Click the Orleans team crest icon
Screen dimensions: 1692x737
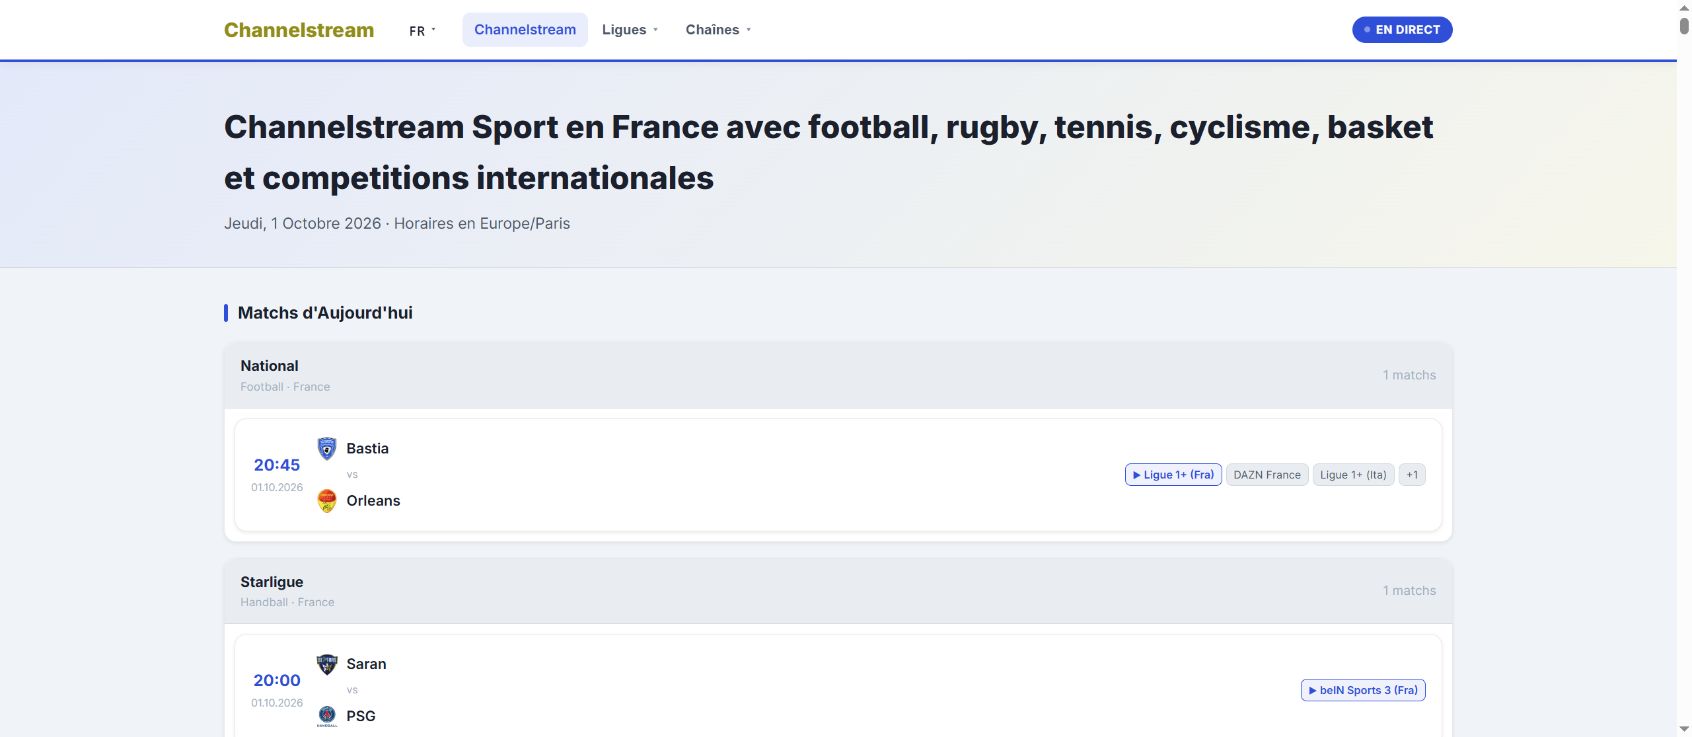pyautogui.click(x=327, y=501)
